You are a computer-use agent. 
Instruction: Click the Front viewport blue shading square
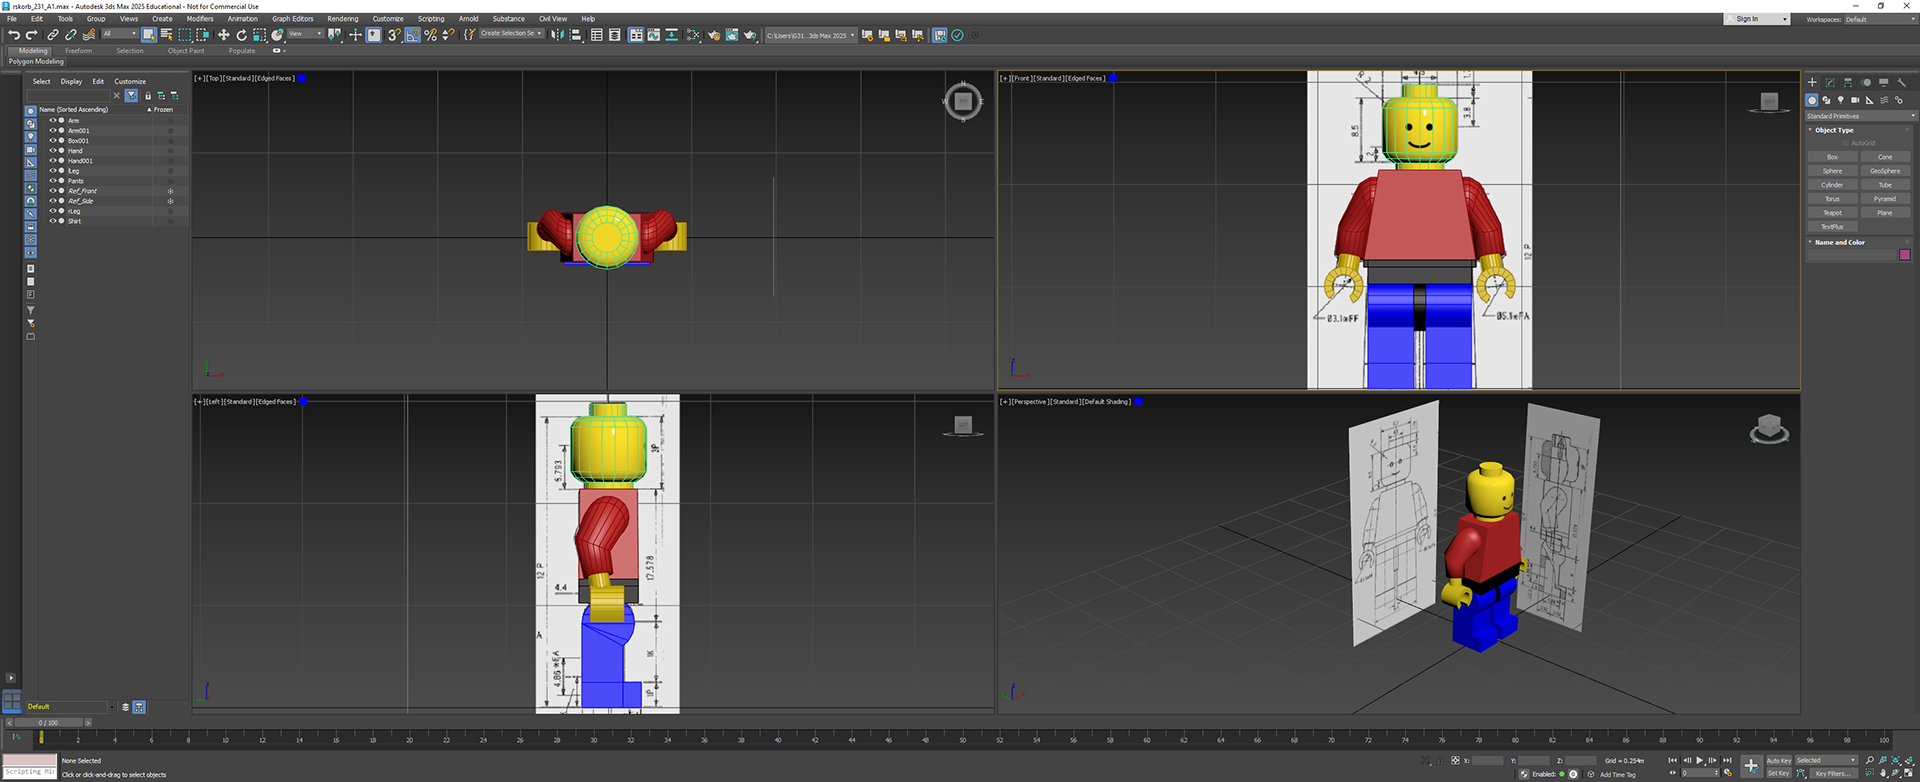pos(1113,78)
